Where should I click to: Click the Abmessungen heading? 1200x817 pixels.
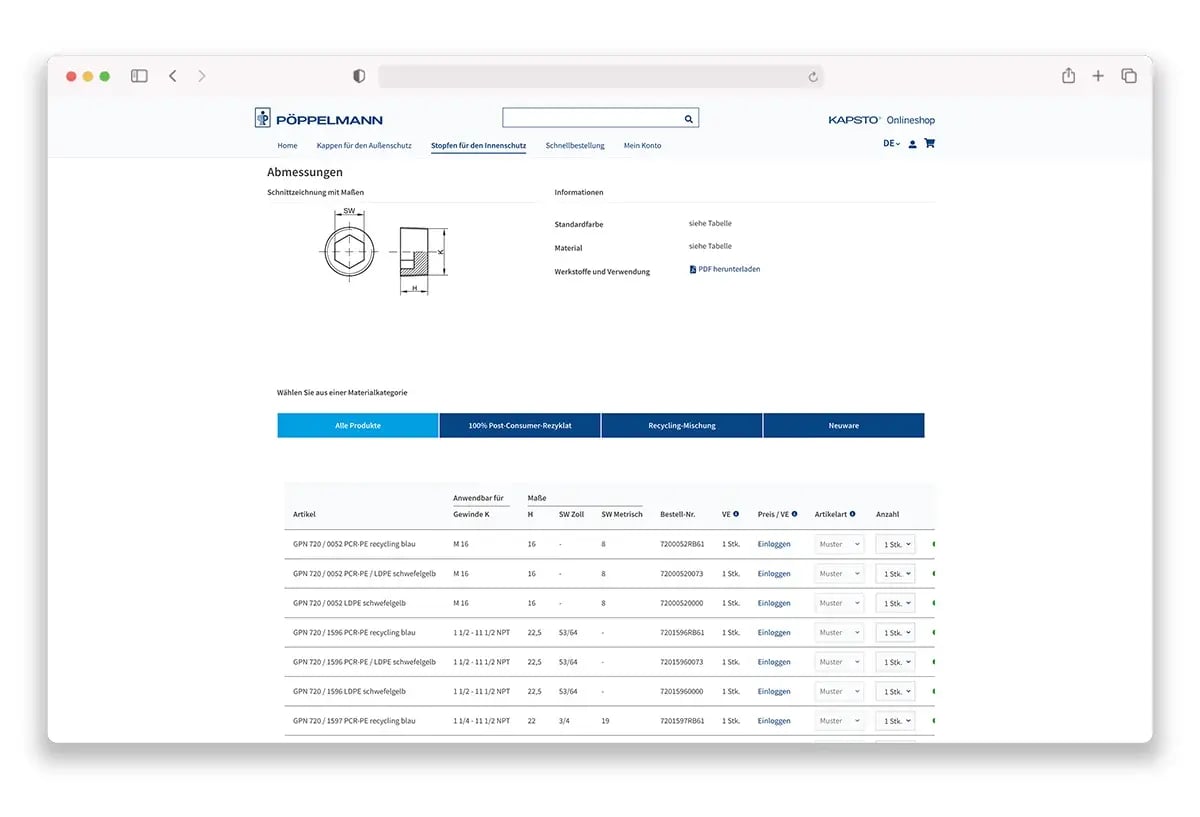tap(305, 172)
